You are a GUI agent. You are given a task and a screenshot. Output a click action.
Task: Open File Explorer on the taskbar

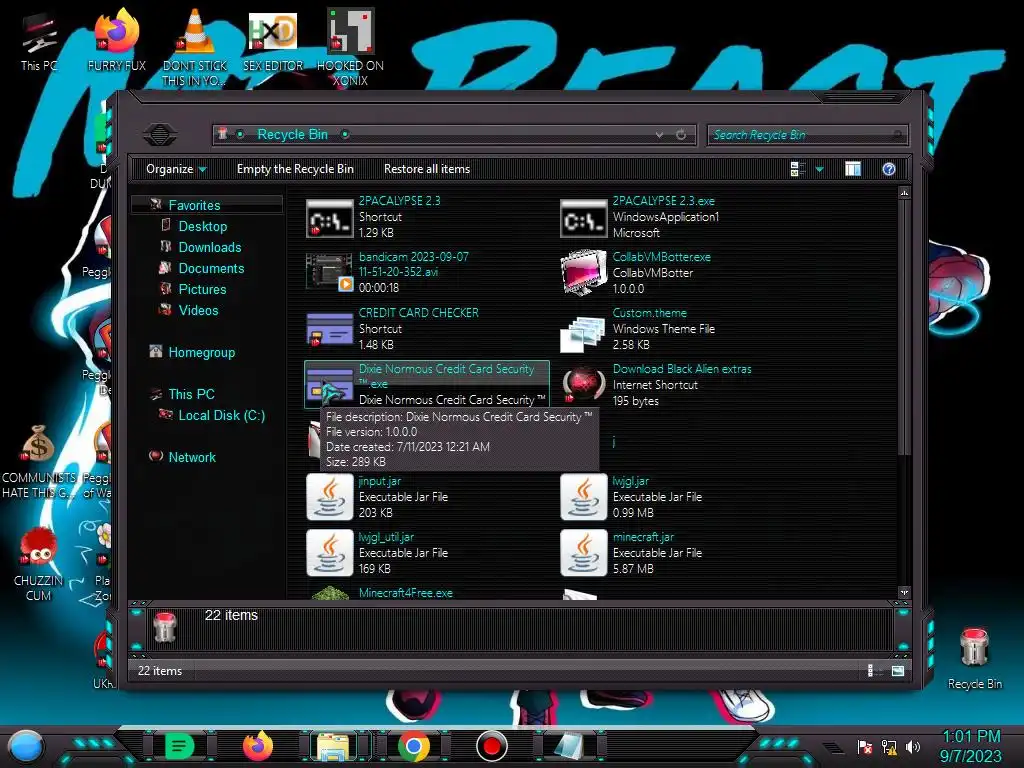(x=334, y=746)
